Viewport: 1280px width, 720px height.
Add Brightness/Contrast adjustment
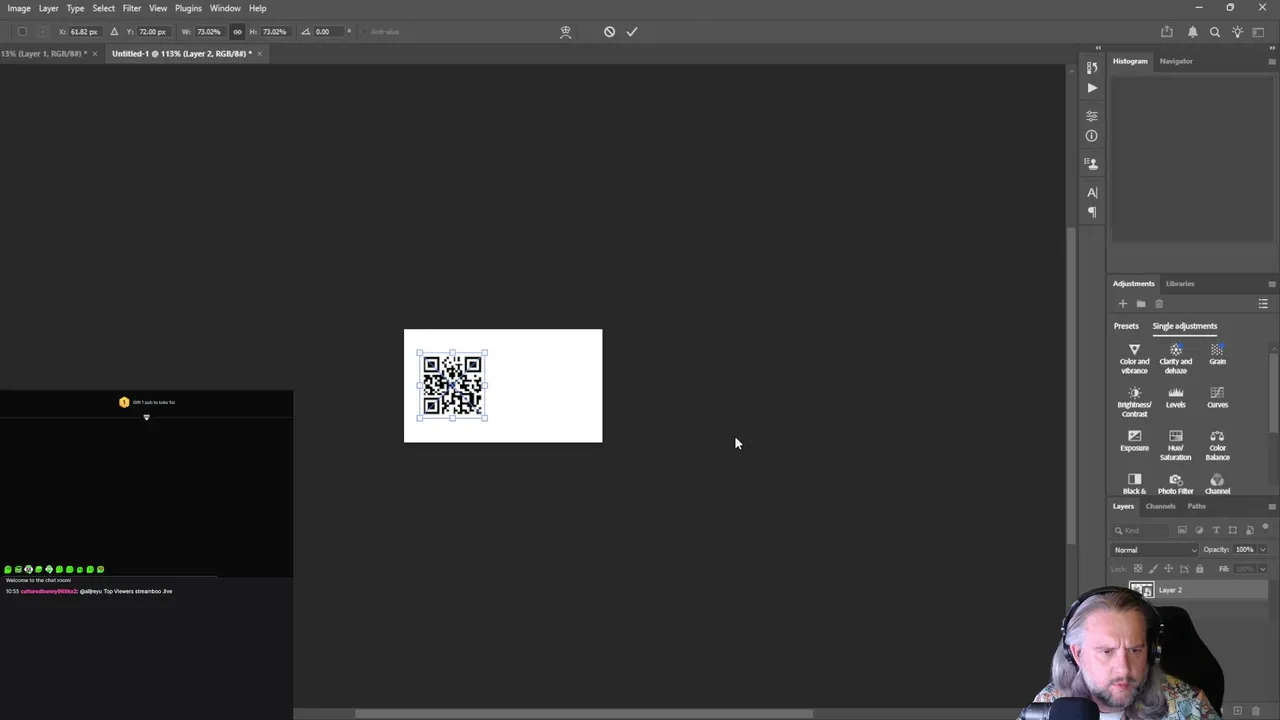pyautogui.click(x=1134, y=403)
